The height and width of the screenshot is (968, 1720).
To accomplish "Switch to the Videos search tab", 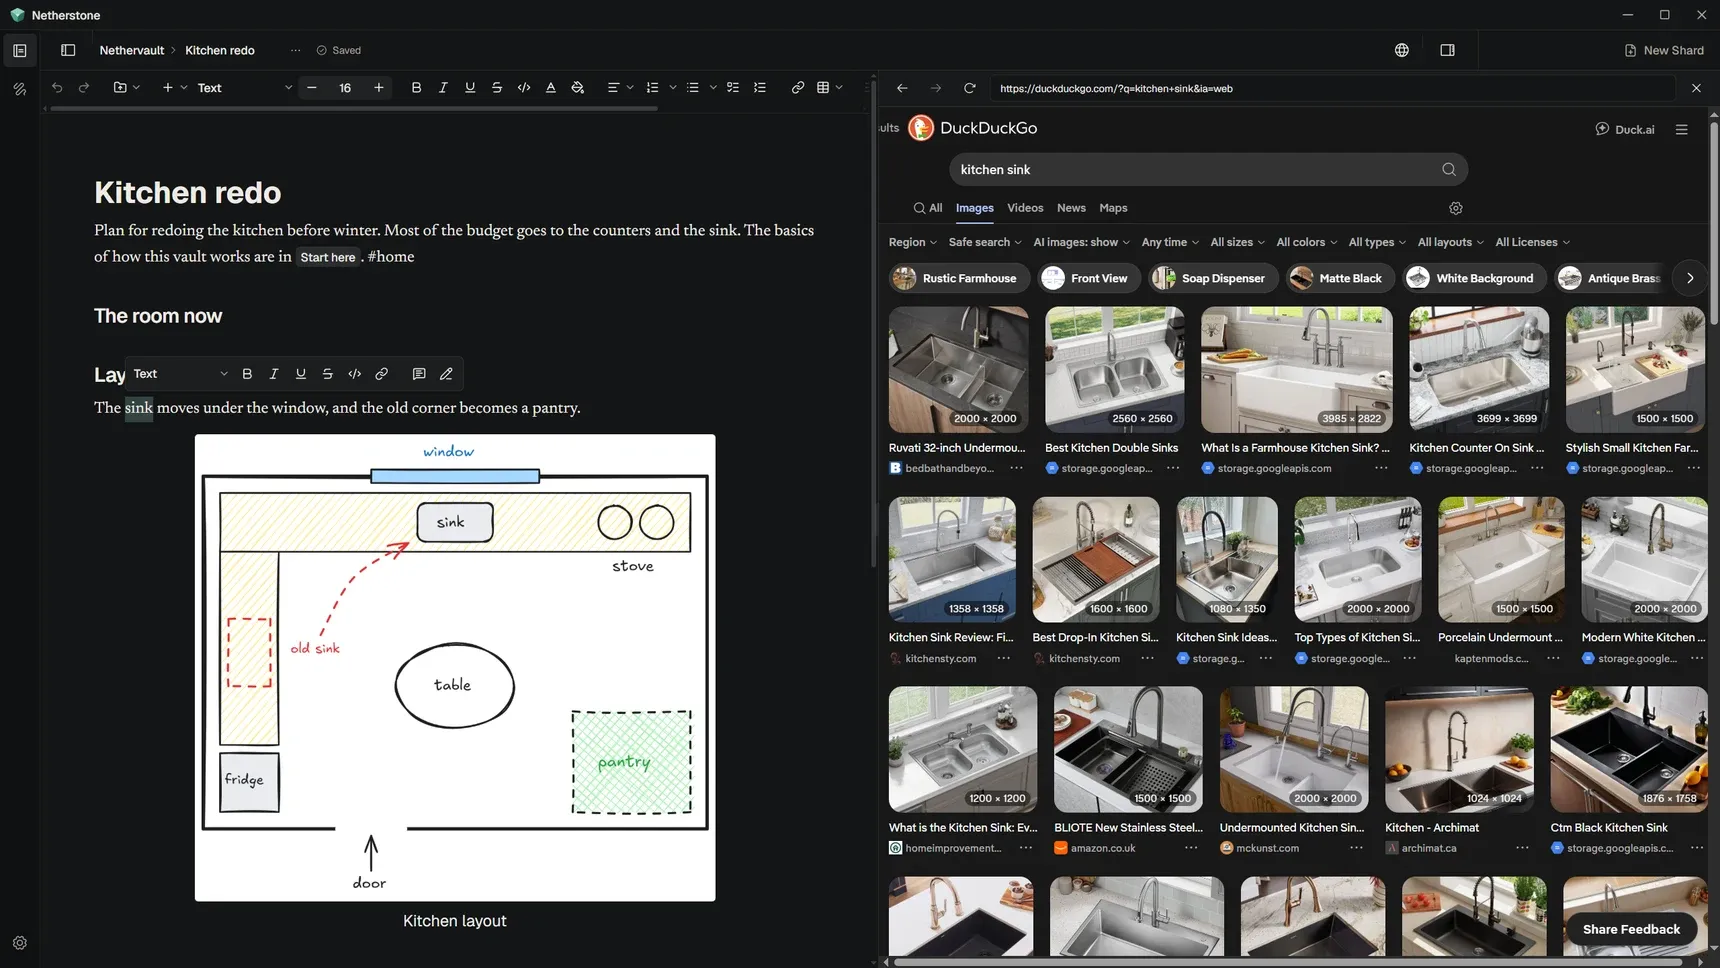I will (1025, 208).
